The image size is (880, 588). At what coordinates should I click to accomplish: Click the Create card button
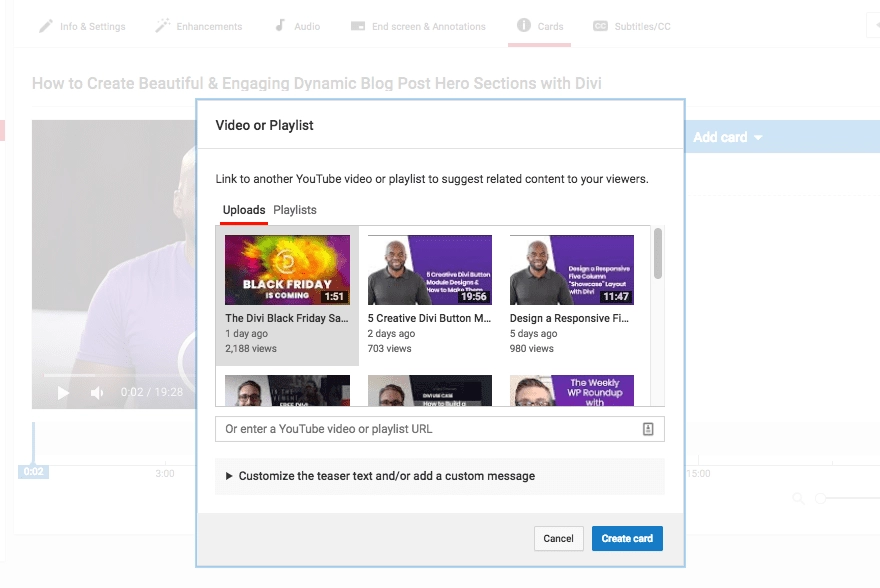pos(627,538)
